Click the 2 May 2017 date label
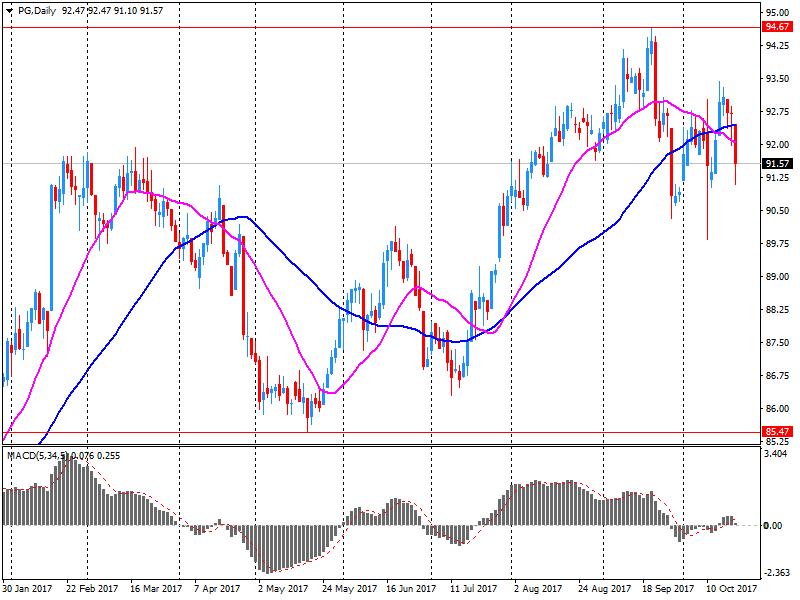The image size is (800, 600). tap(283, 589)
